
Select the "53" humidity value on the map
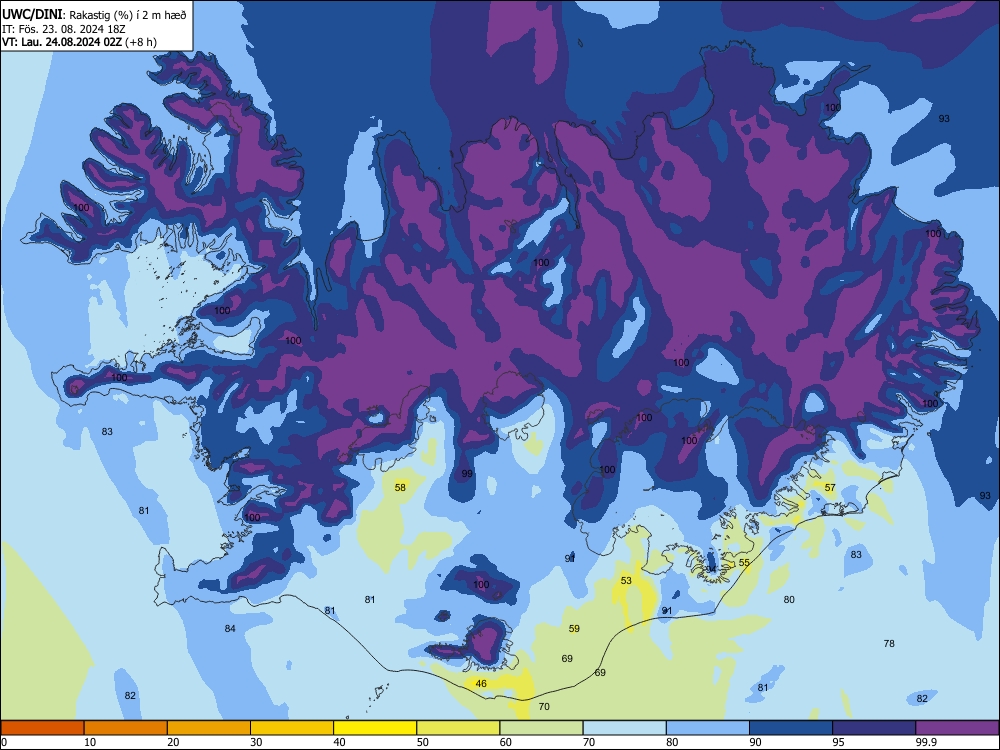click(x=626, y=580)
